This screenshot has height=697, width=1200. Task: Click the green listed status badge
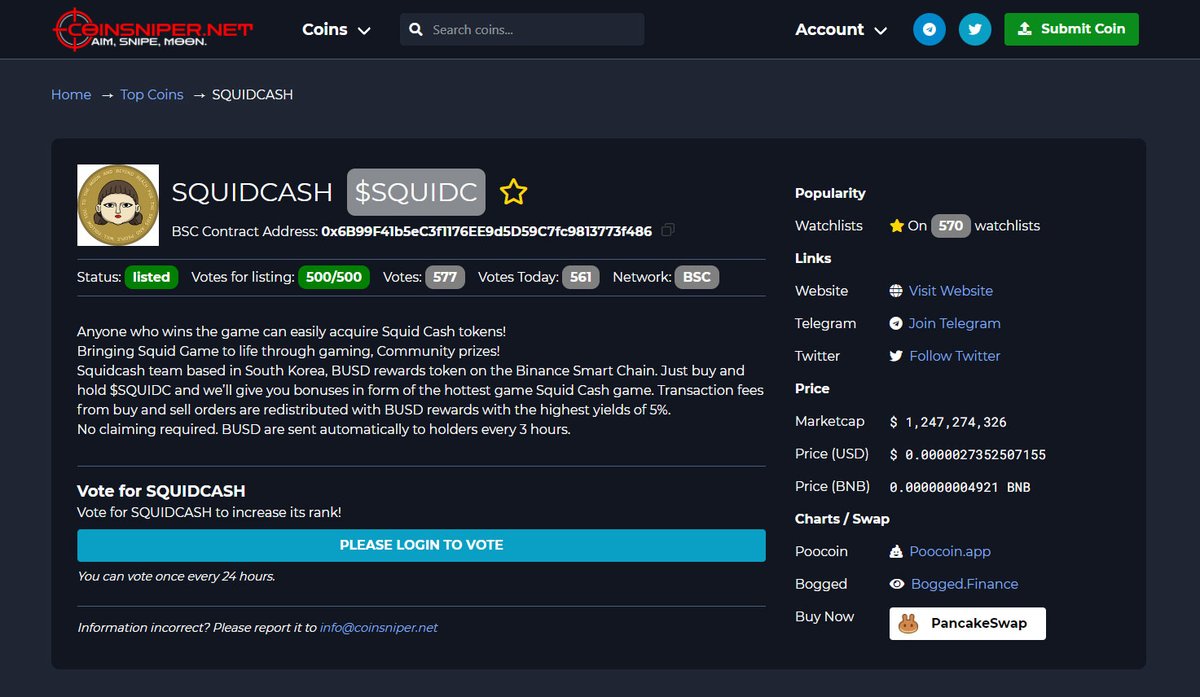(x=151, y=277)
